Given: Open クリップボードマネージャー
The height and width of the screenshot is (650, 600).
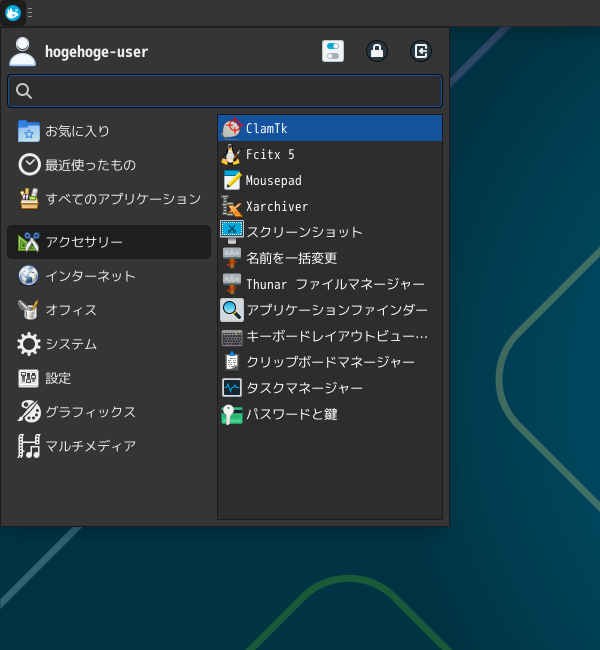Looking at the screenshot, I should click(330, 362).
